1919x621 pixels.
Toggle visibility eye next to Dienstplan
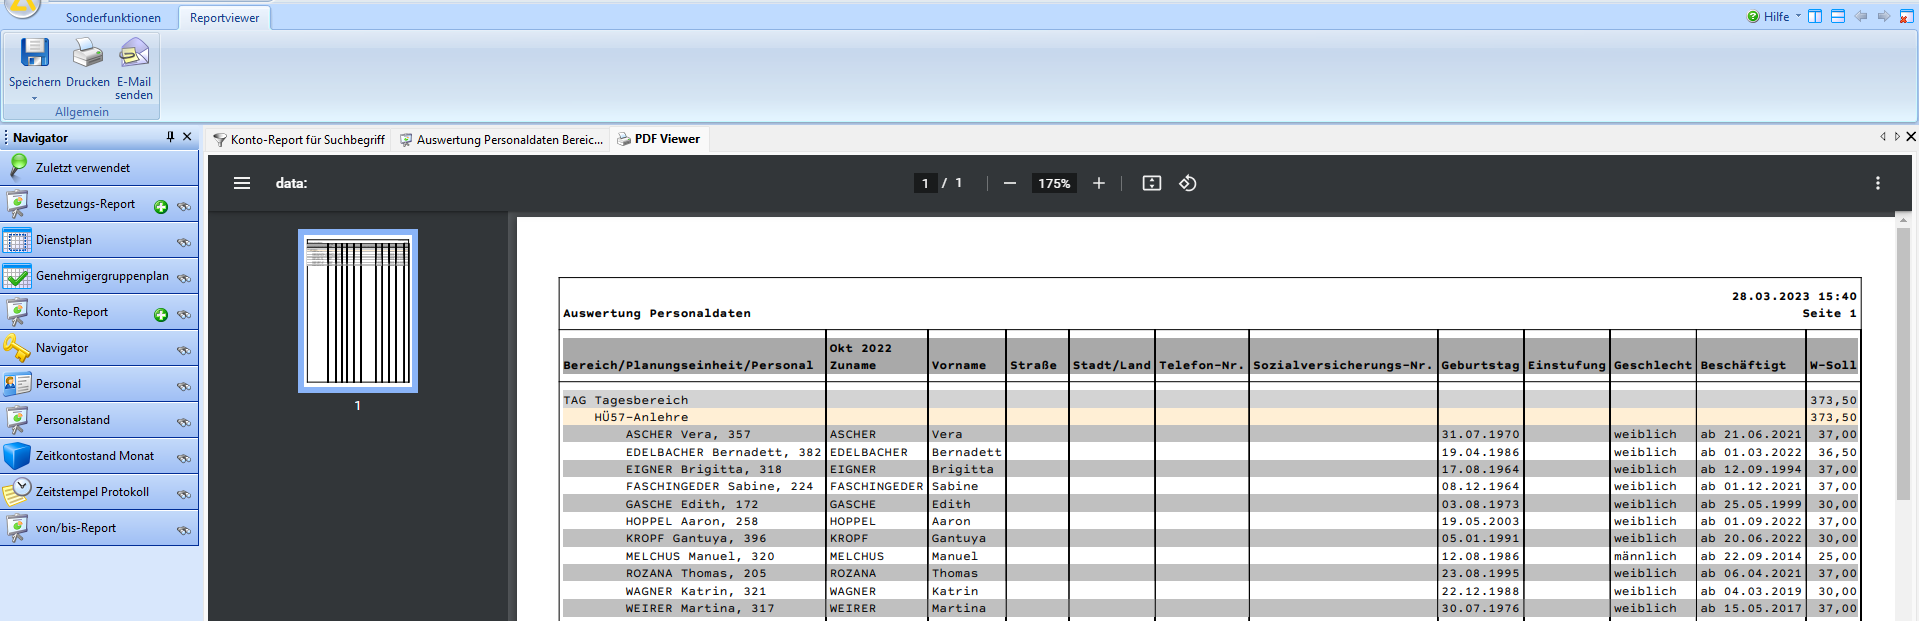(184, 242)
